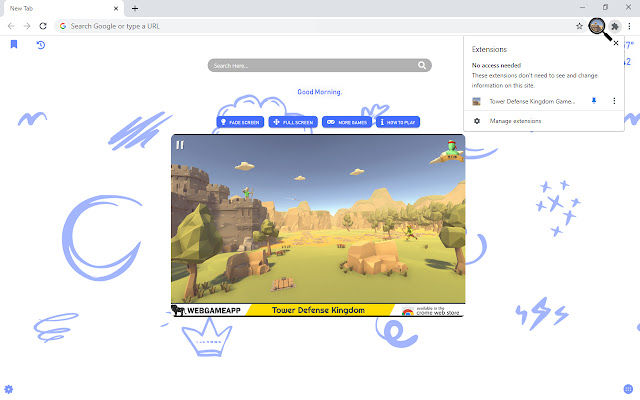Reload the current page
The height and width of the screenshot is (400, 640).
43,26
